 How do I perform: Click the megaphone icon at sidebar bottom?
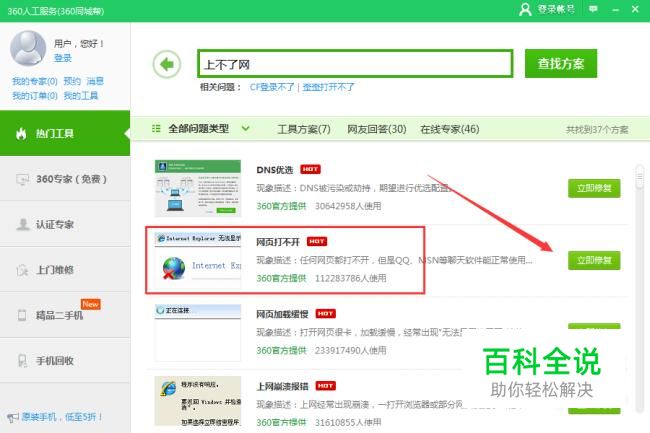pyautogui.click(x=12, y=417)
